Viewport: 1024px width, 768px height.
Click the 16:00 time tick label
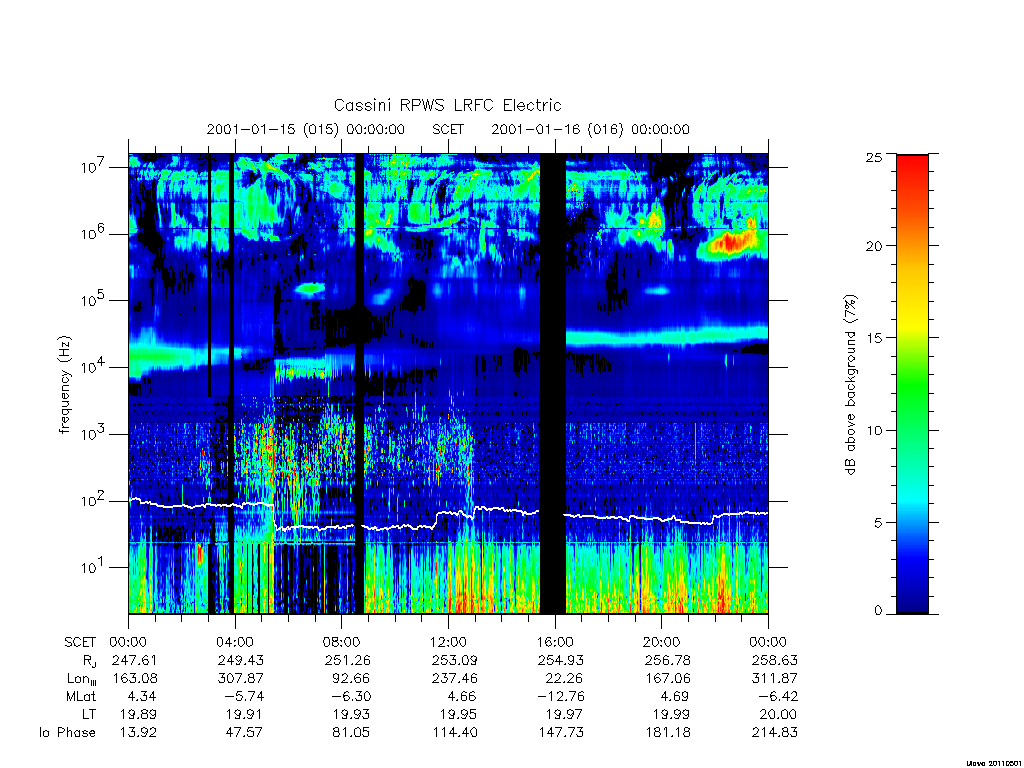click(555, 642)
